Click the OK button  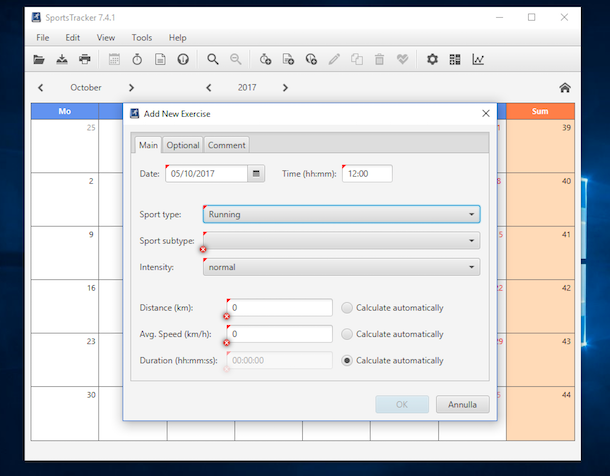(x=402, y=404)
